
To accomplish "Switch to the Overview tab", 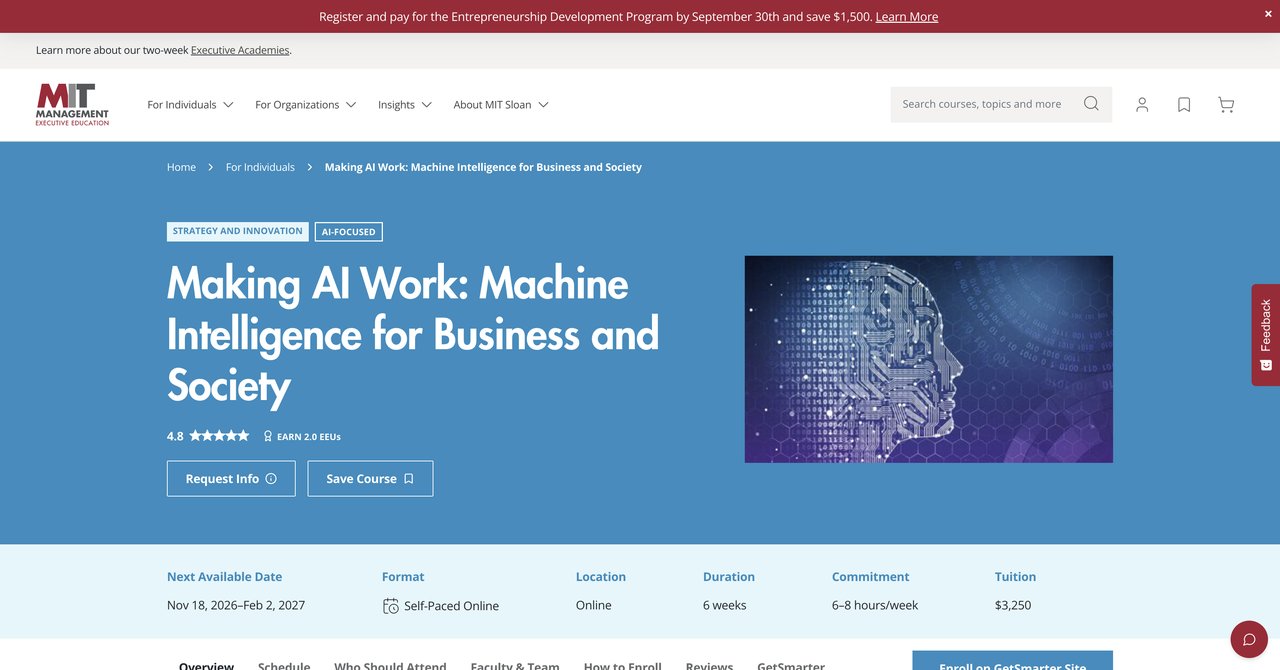I will tap(206, 666).
